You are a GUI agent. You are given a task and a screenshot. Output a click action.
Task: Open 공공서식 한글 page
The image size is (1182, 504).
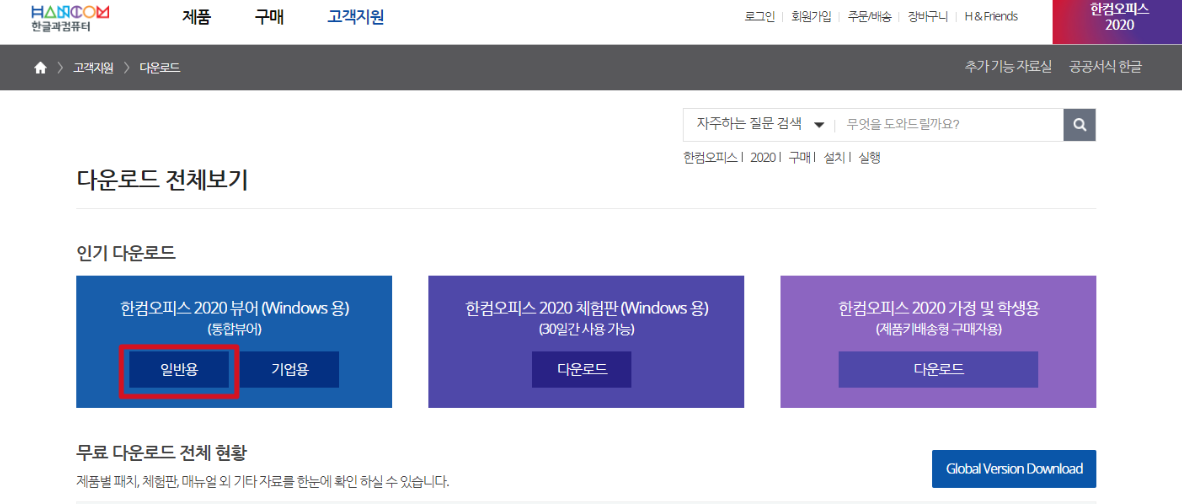click(x=1105, y=67)
